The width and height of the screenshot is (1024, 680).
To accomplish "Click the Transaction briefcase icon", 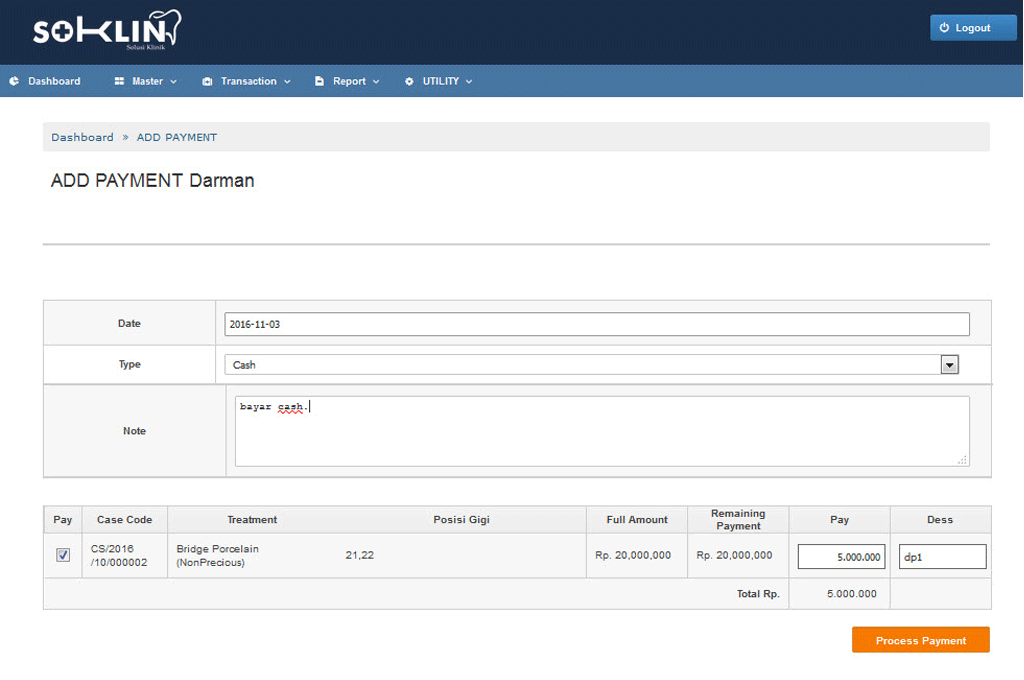I will click(x=207, y=81).
